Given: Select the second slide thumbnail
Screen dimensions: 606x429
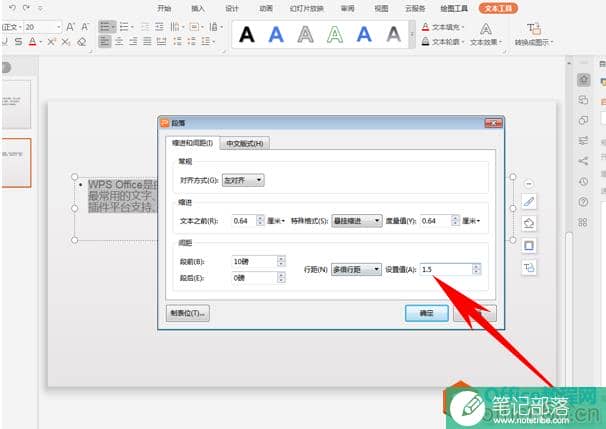Looking at the screenshot, I should [x=15, y=163].
